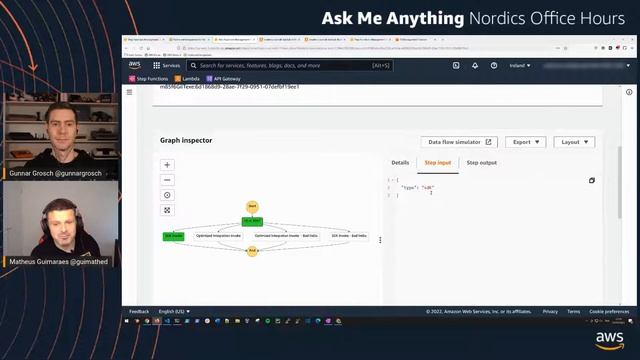640x360 pixels.
Task: Open Cookie preferences
Action: [x=609, y=311]
